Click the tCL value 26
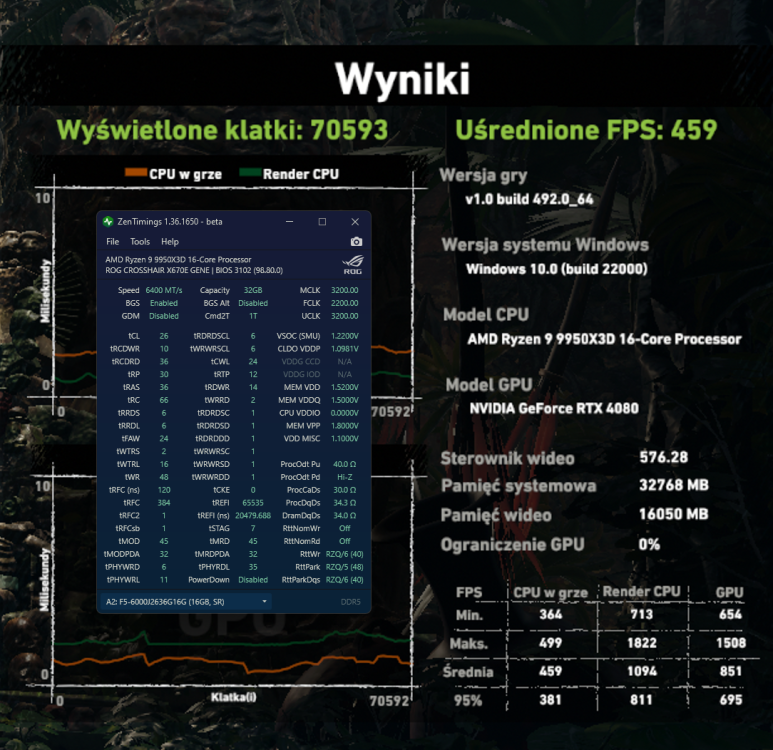The image size is (773, 750). coord(164,336)
